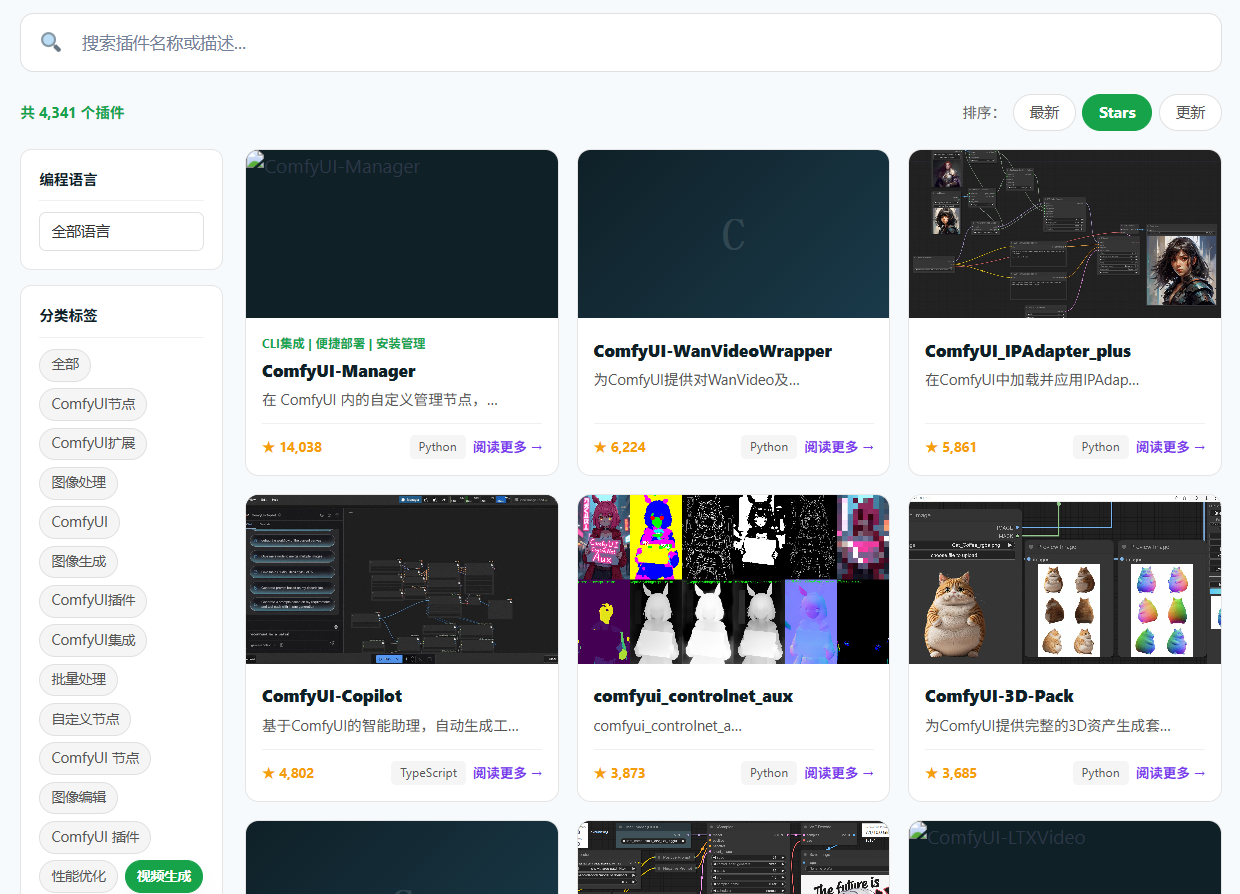The height and width of the screenshot is (894, 1240).
Task: Open ComfyUI_IPAdapter_plus title
Action: 1028,352
